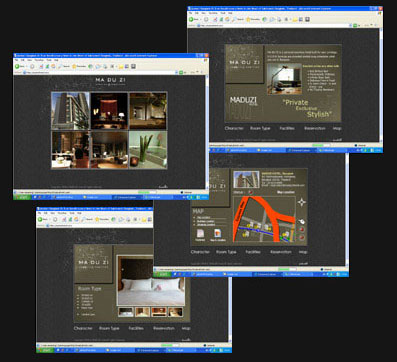Open the Favorites menu in the Room Type window
Image resolution: width=397 pixels, height=362 pixels.
pyautogui.click(x=62, y=213)
